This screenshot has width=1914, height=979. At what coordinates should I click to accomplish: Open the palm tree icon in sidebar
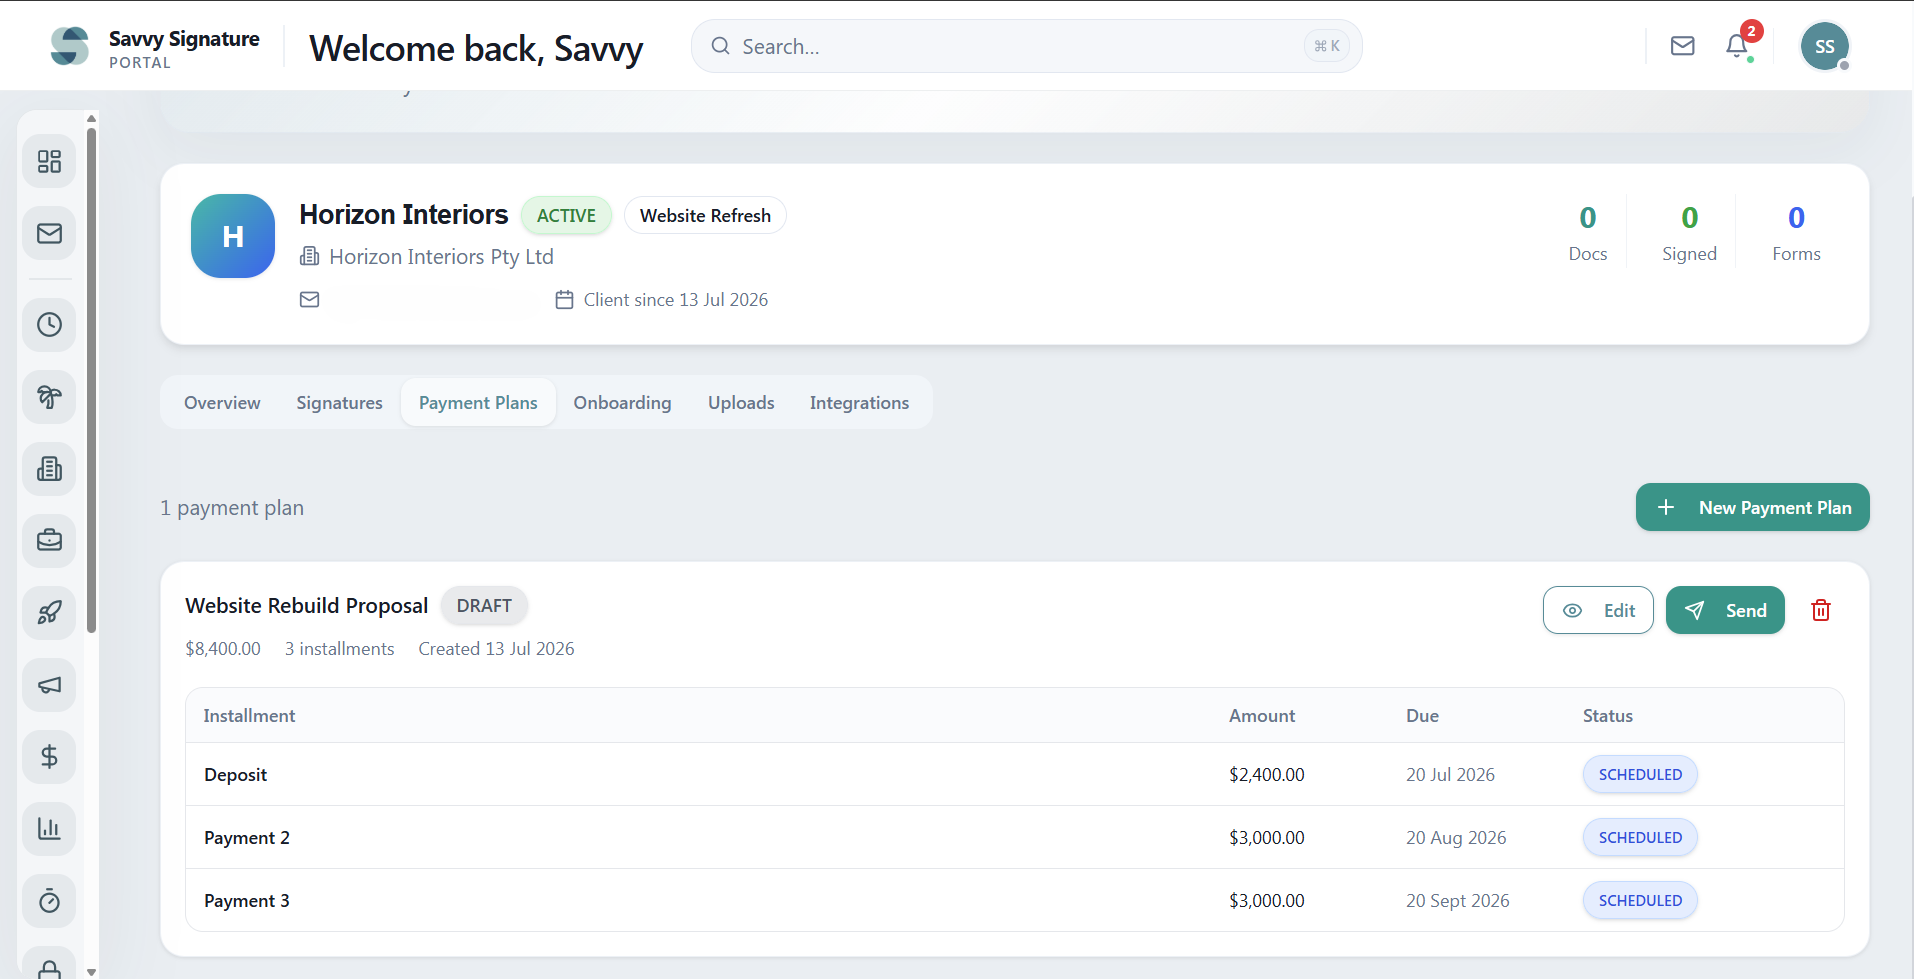click(49, 397)
